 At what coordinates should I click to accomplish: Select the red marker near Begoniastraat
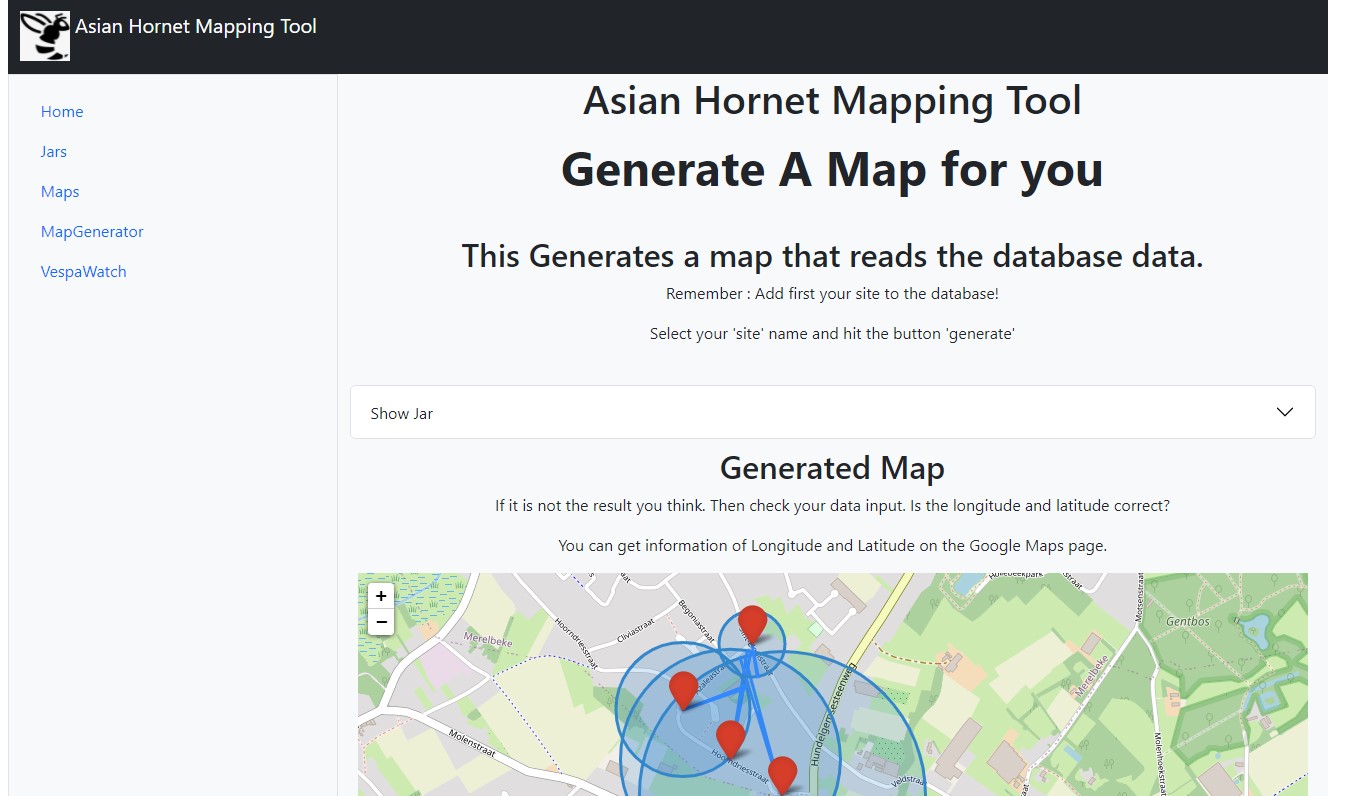click(752, 624)
